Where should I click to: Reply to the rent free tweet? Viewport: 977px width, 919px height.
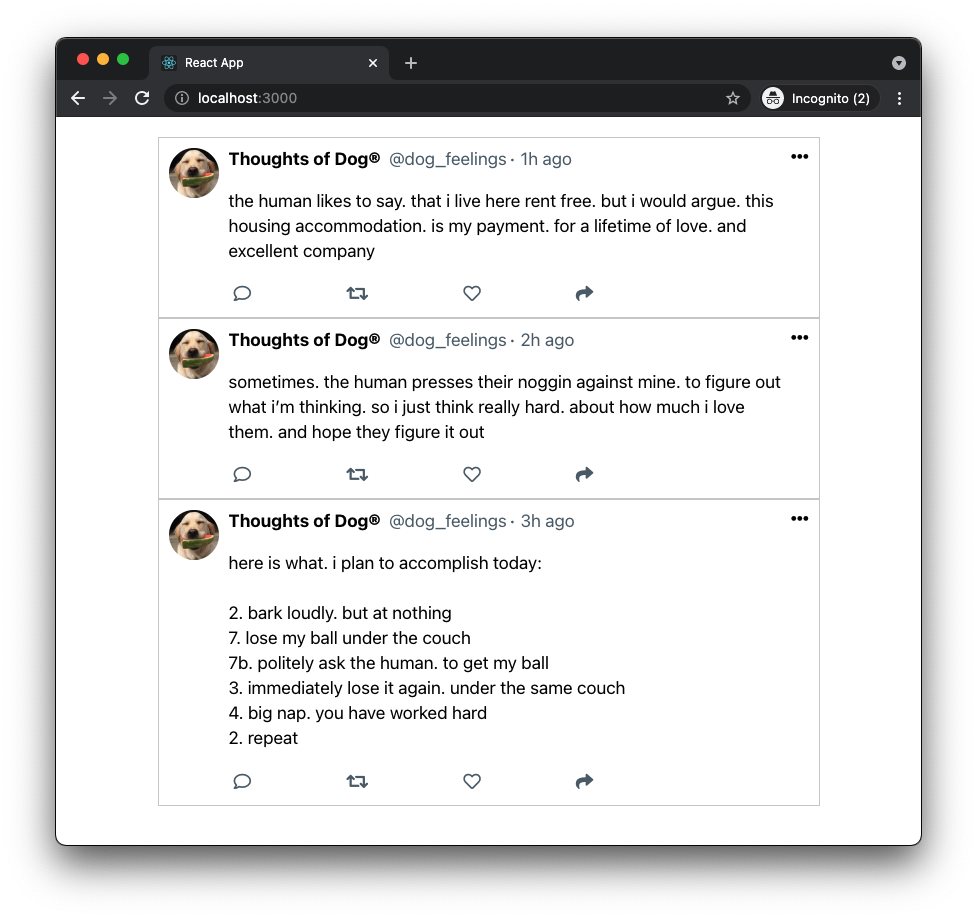coord(242,293)
